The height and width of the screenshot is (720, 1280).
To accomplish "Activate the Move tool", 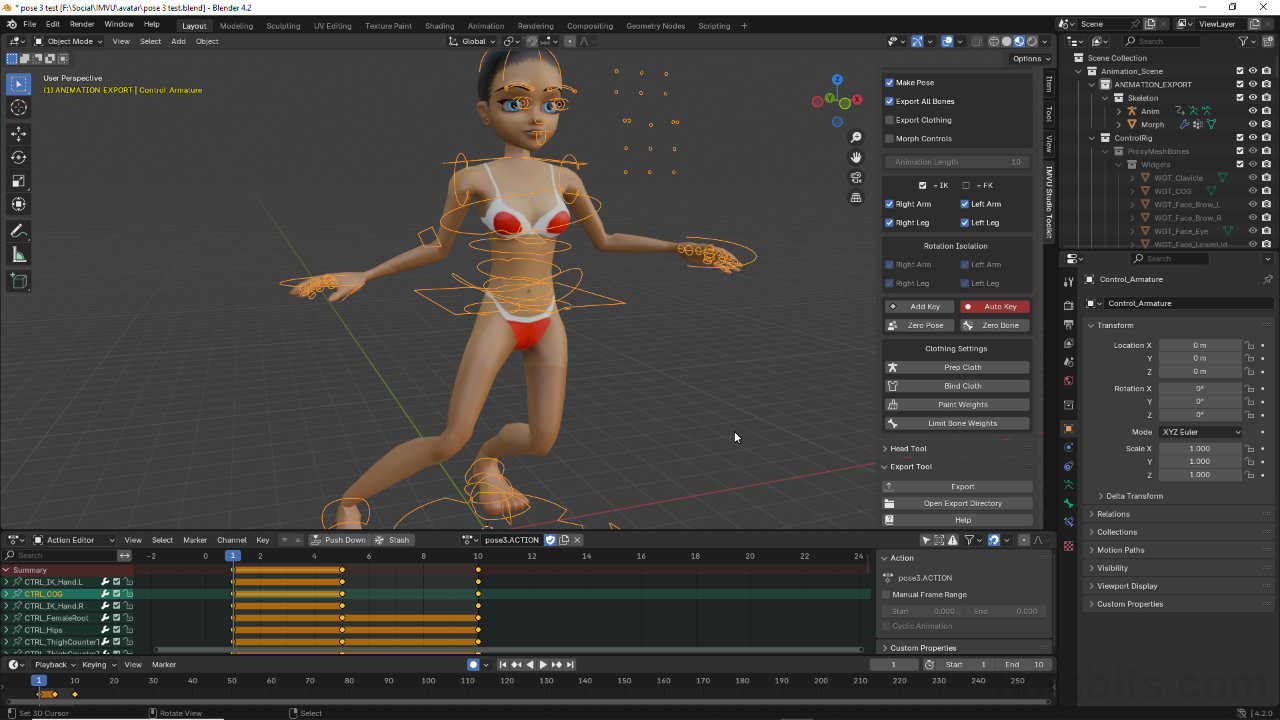I will point(19,133).
